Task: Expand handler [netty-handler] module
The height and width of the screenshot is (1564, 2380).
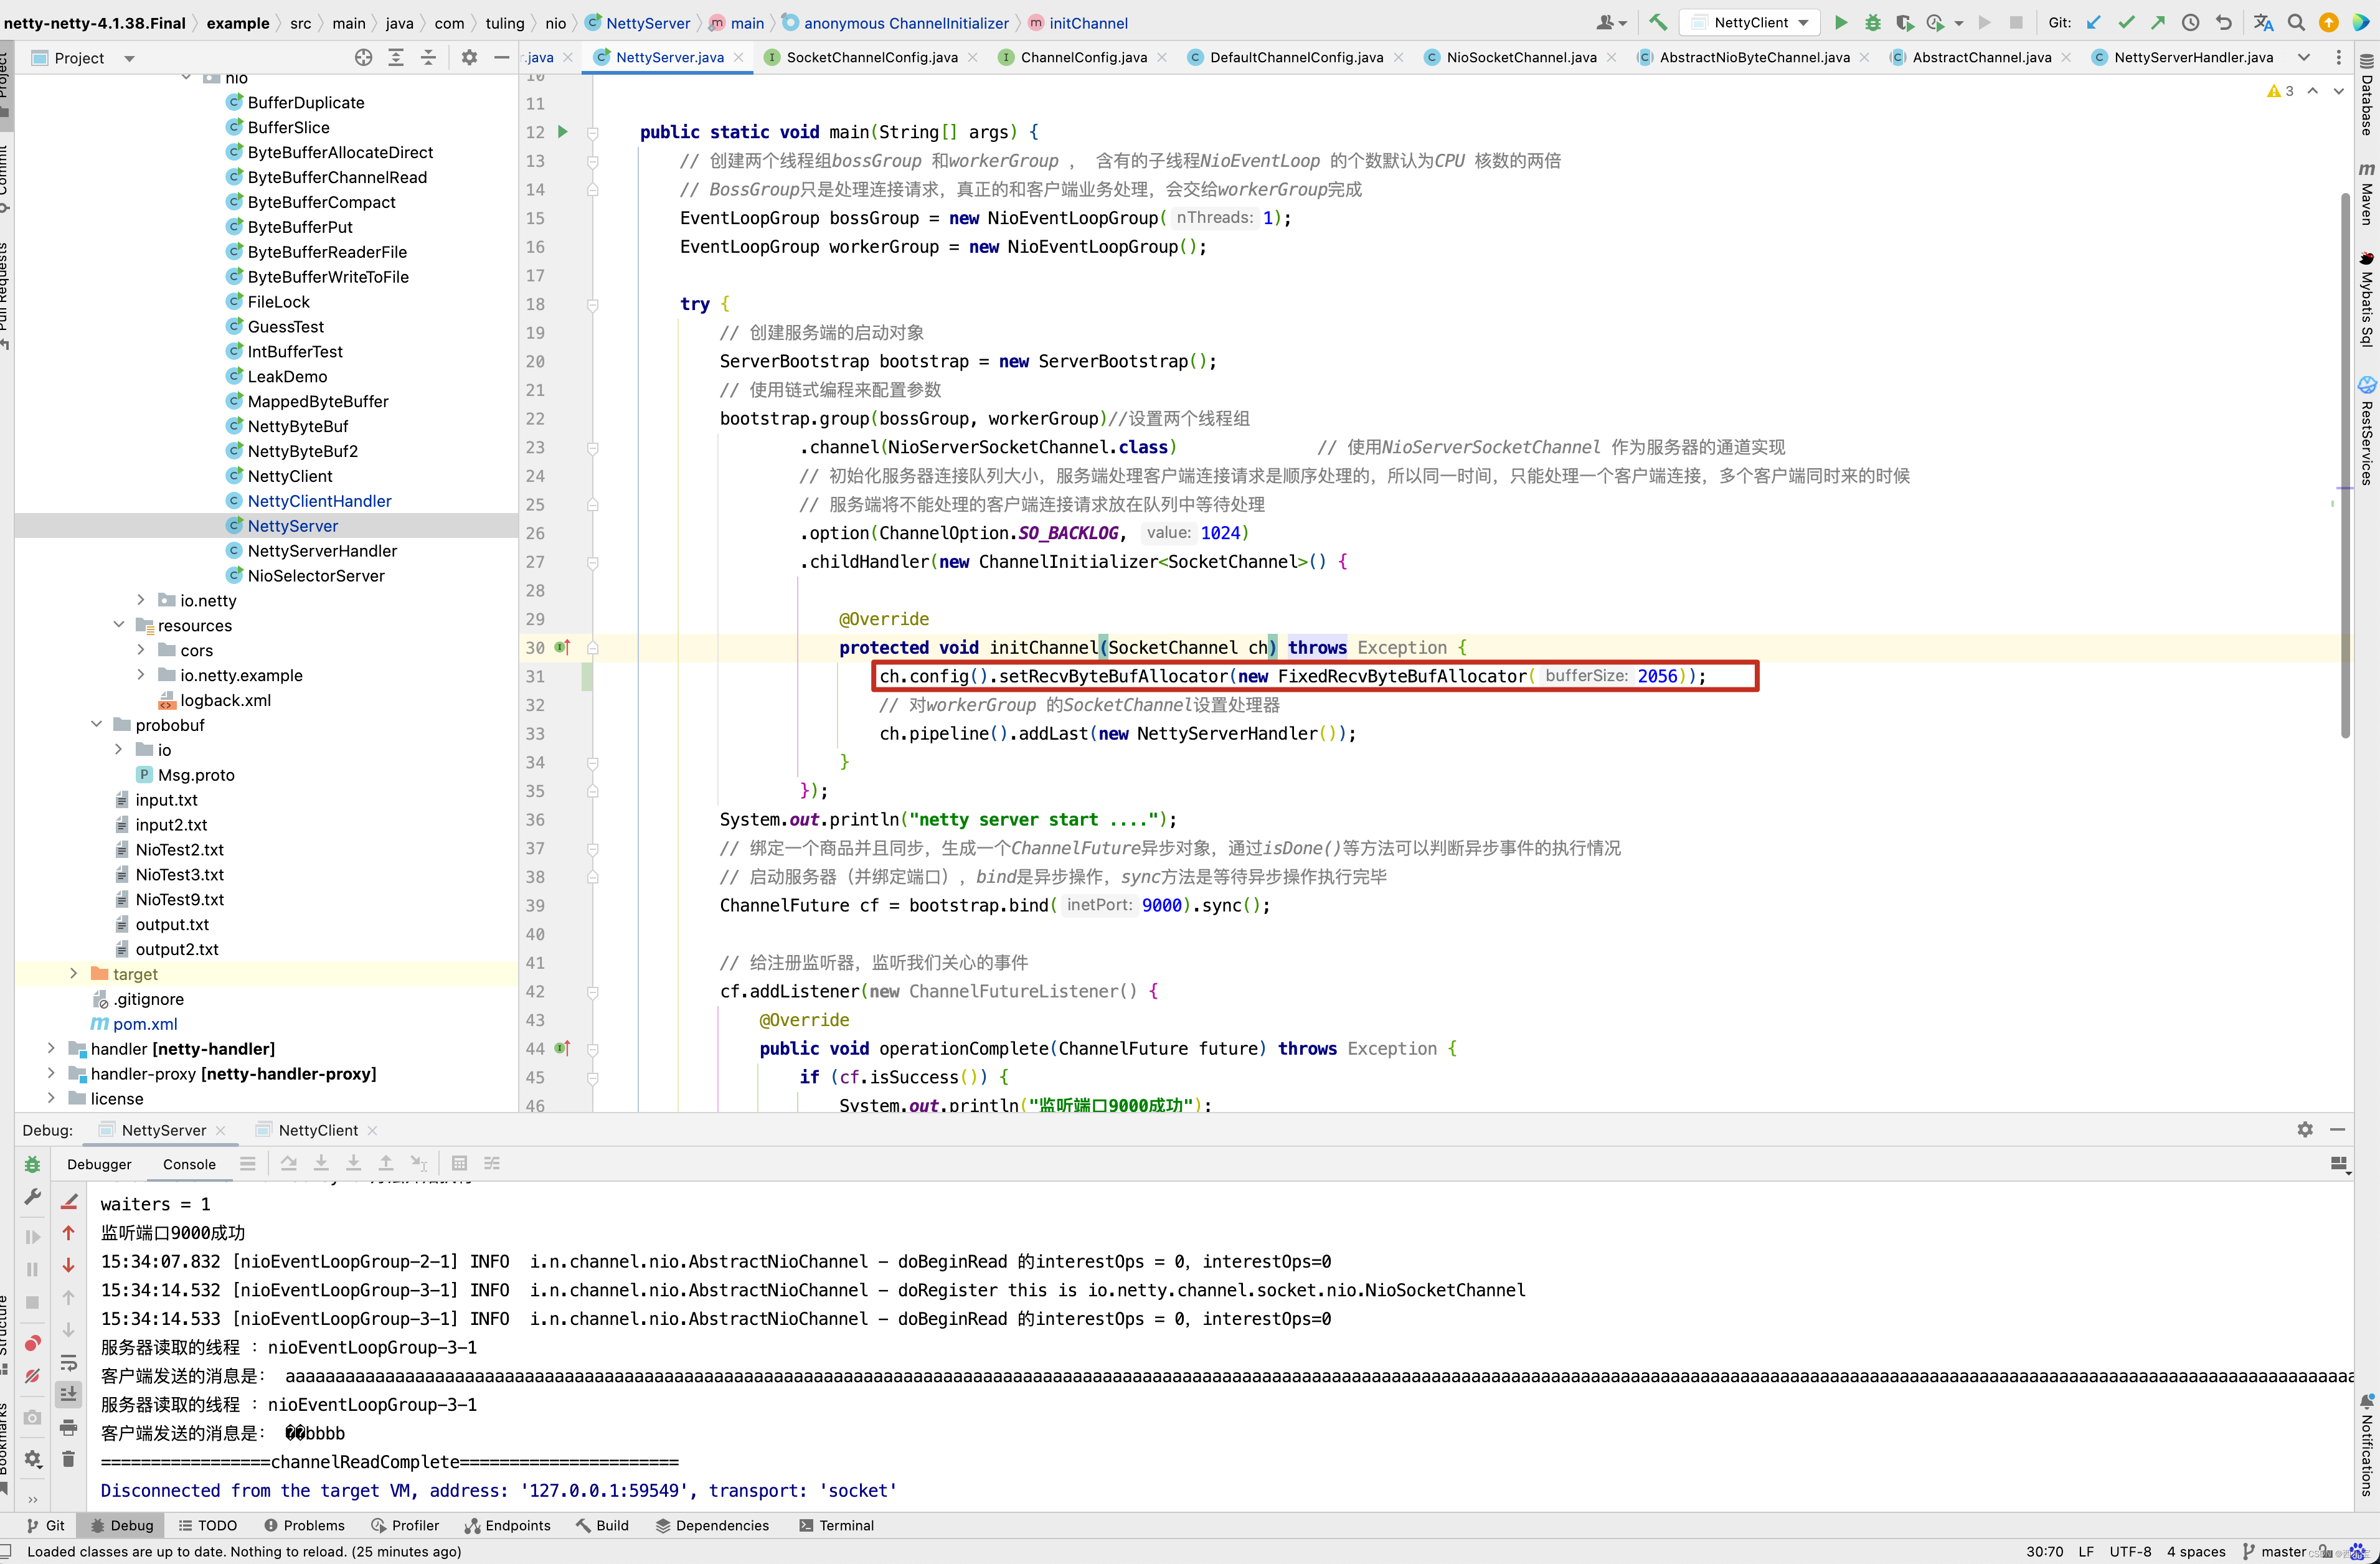Action: click(51, 1048)
